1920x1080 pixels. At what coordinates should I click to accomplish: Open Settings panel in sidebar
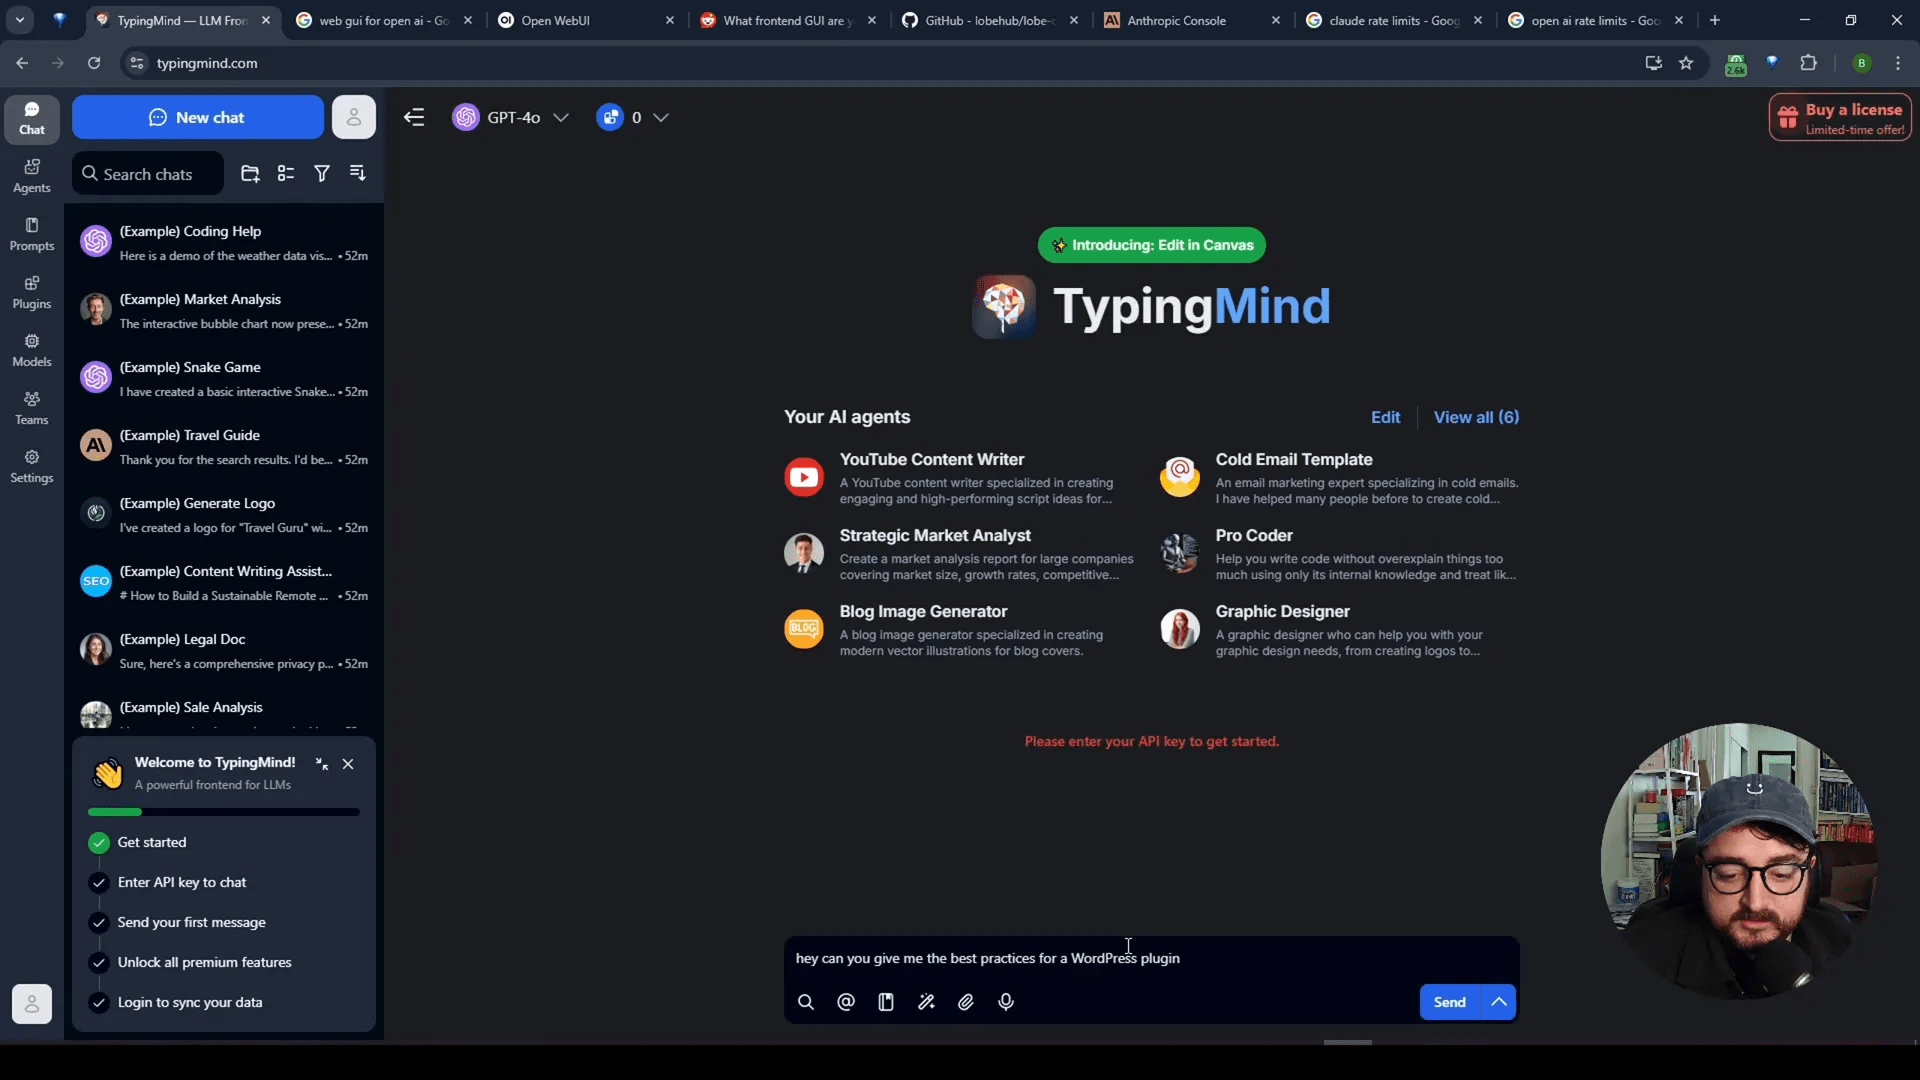click(x=30, y=467)
